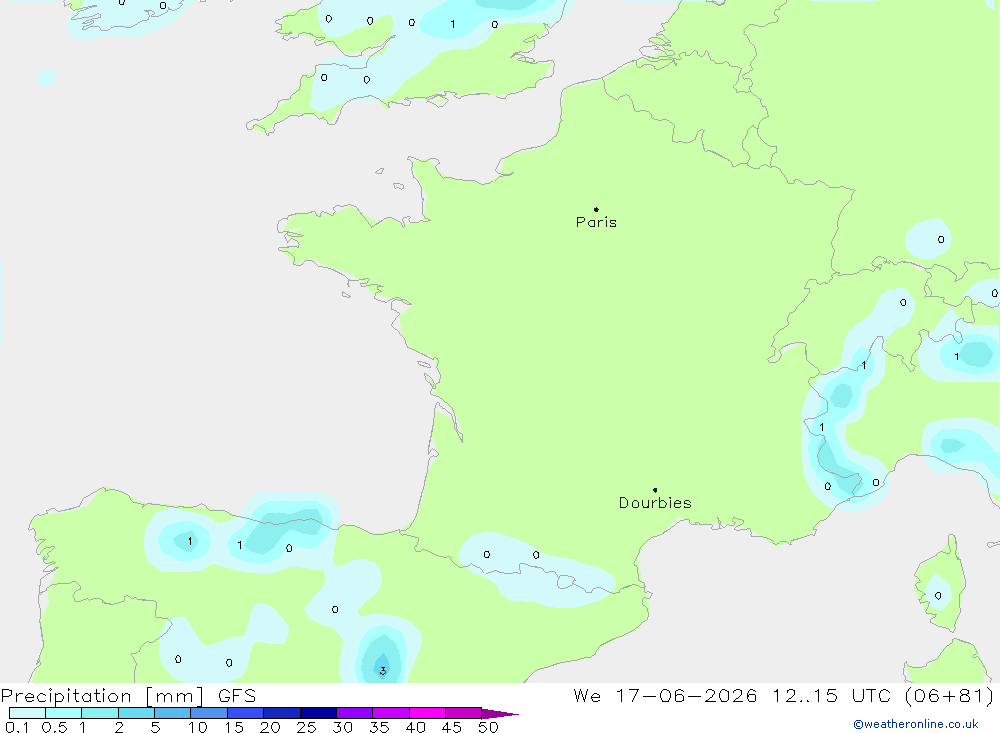Click the '20' legend scale label
1000x733 pixels.
(x=270, y=727)
